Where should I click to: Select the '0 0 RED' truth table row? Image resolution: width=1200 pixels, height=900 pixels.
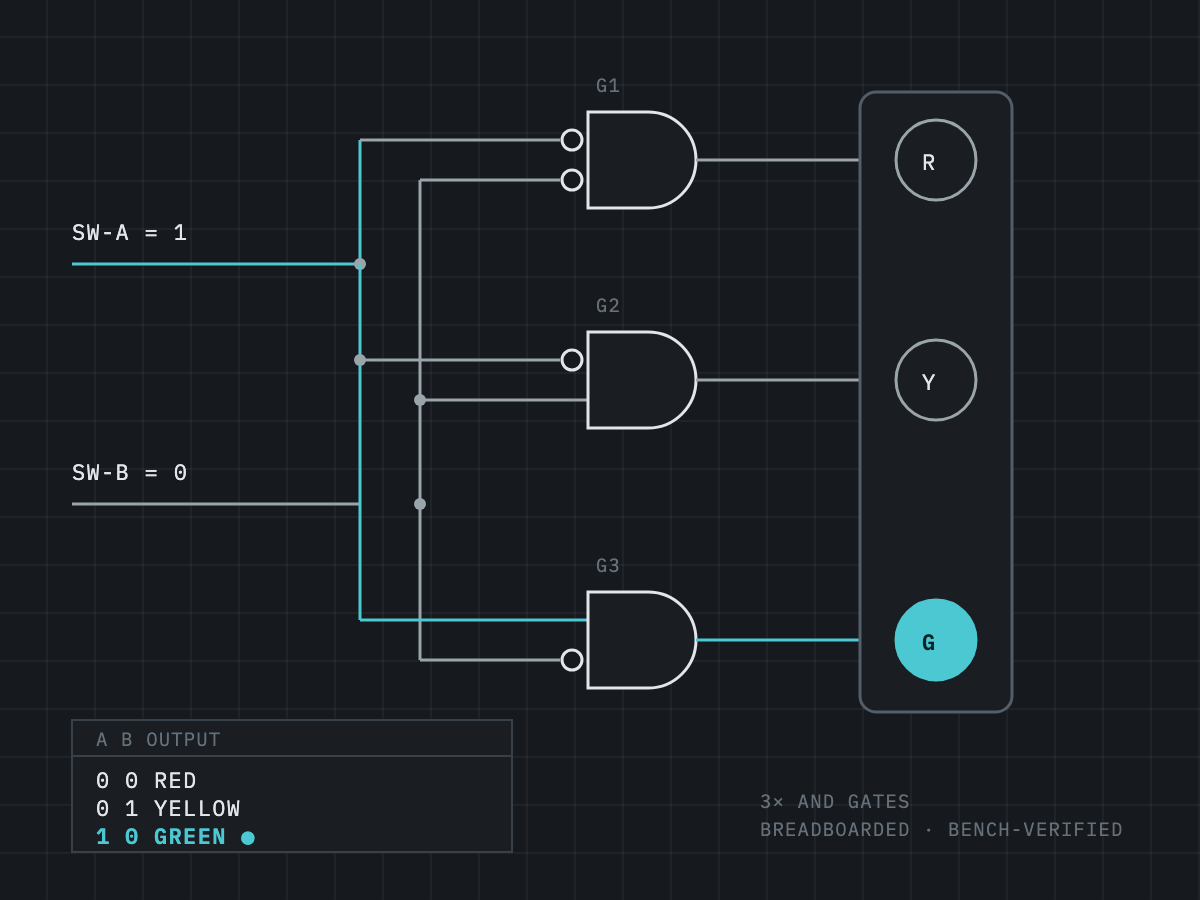point(147,781)
